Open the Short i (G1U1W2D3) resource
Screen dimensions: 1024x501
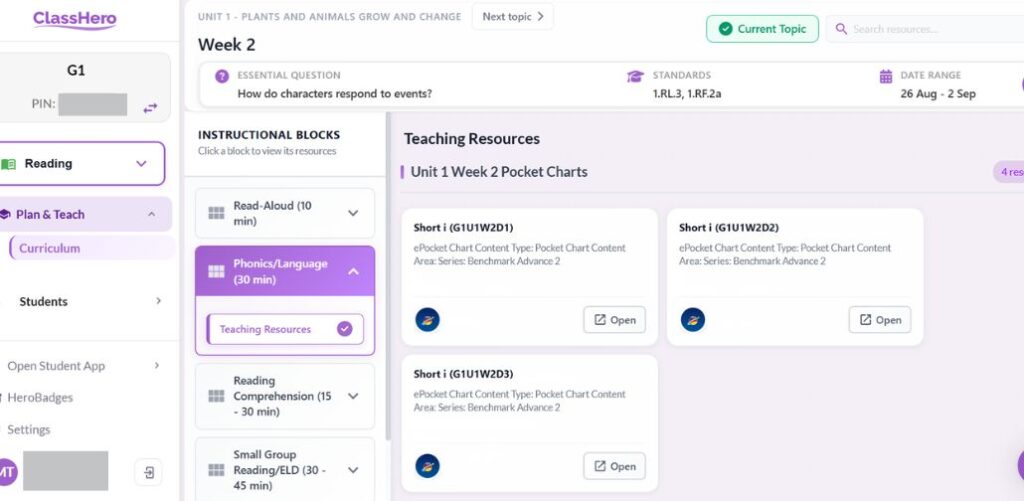click(x=614, y=466)
